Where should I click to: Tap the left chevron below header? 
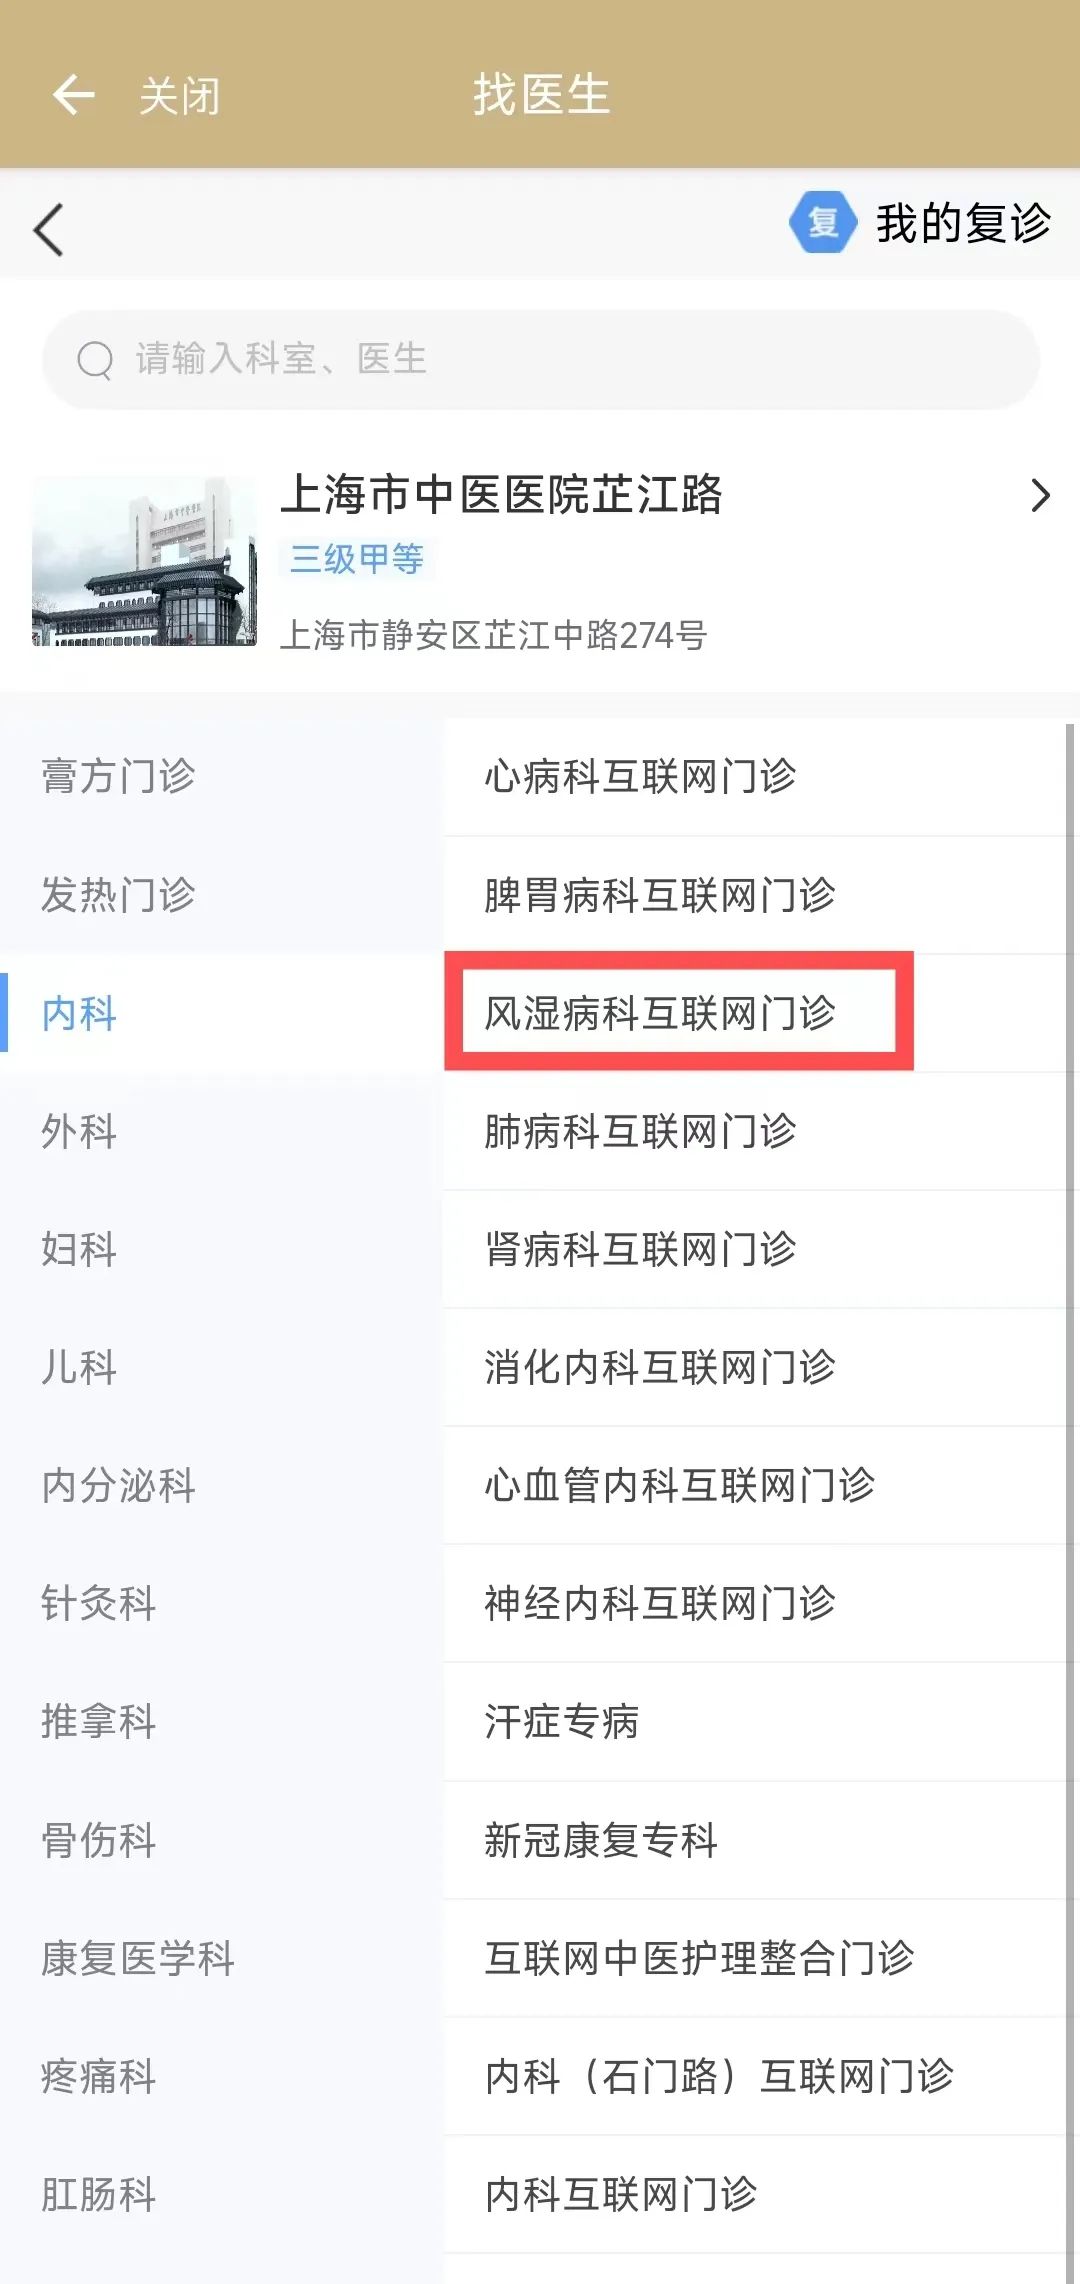point(48,230)
